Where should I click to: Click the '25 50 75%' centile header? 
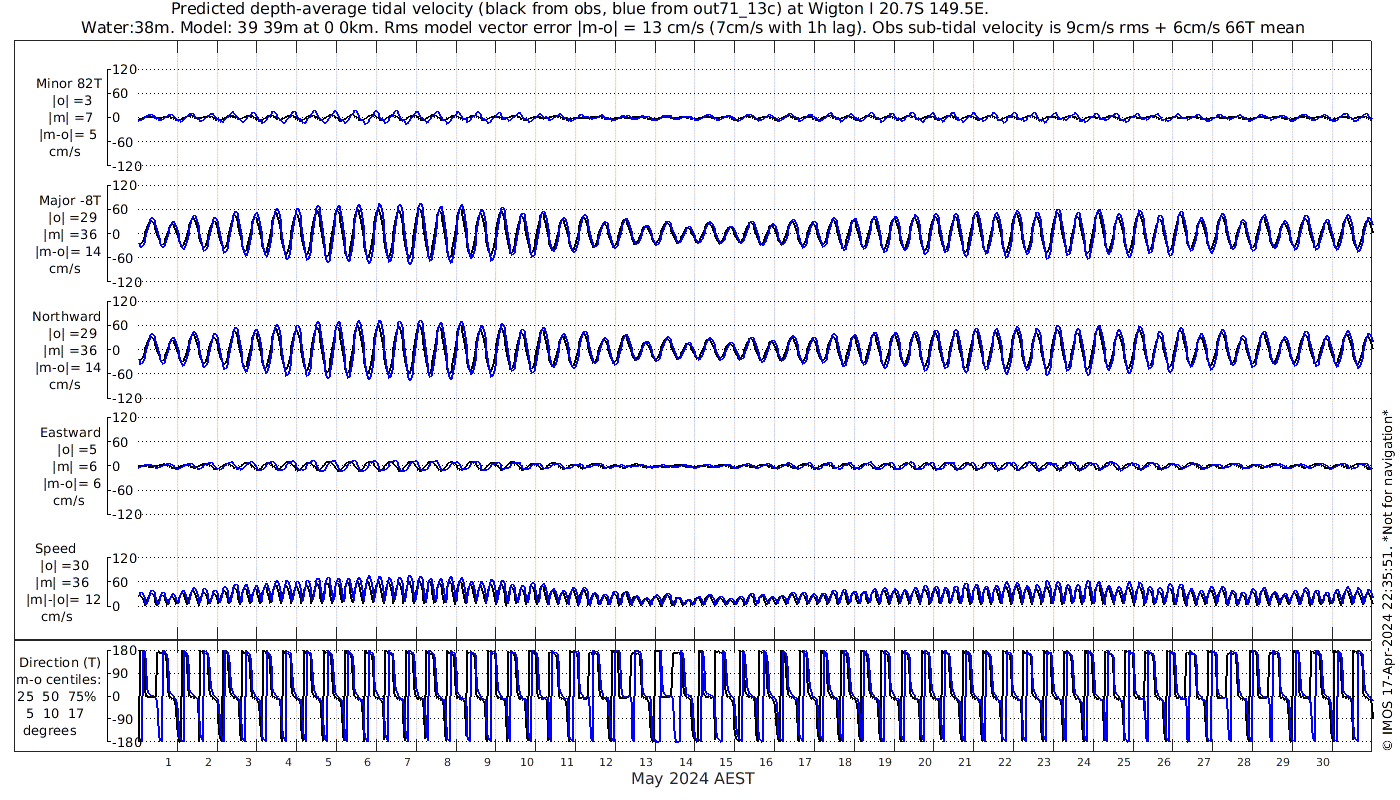tap(56, 696)
